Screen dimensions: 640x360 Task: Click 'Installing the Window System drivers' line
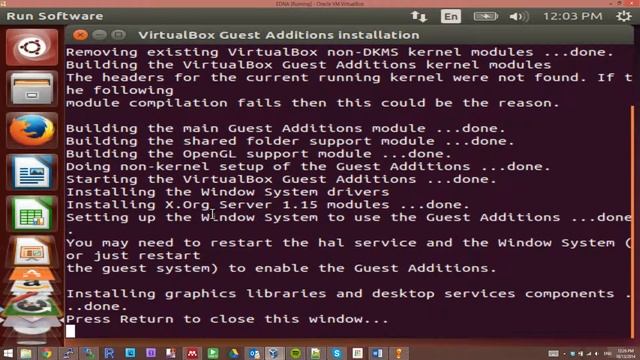click(x=227, y=192)
